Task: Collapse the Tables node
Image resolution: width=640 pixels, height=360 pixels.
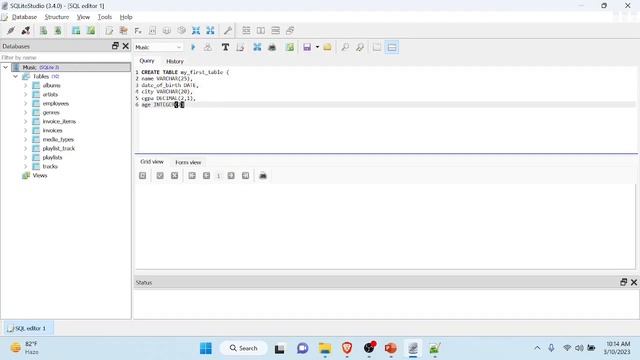Action: pyautogui.click(x=16, y=76)
